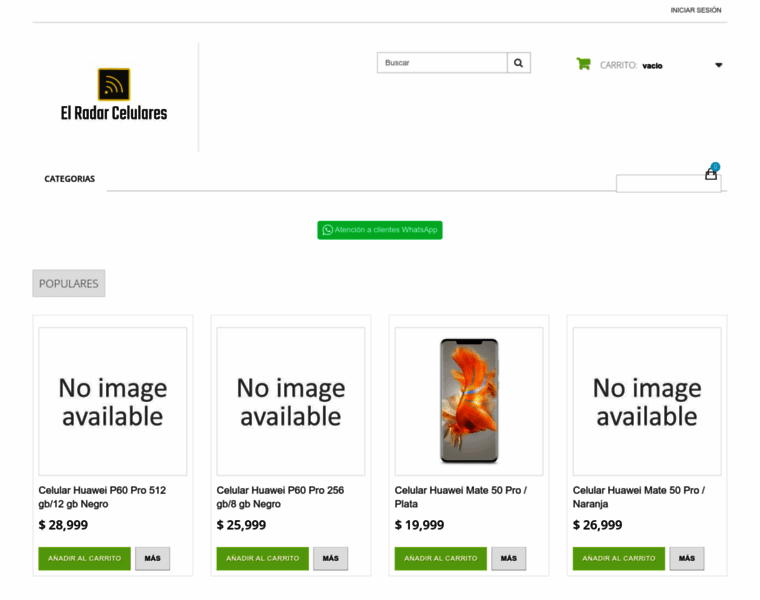The height and width of the screenshot is (600, 760).
Task: Click the $ 19,999 price
Action: (x=419, y=525)
